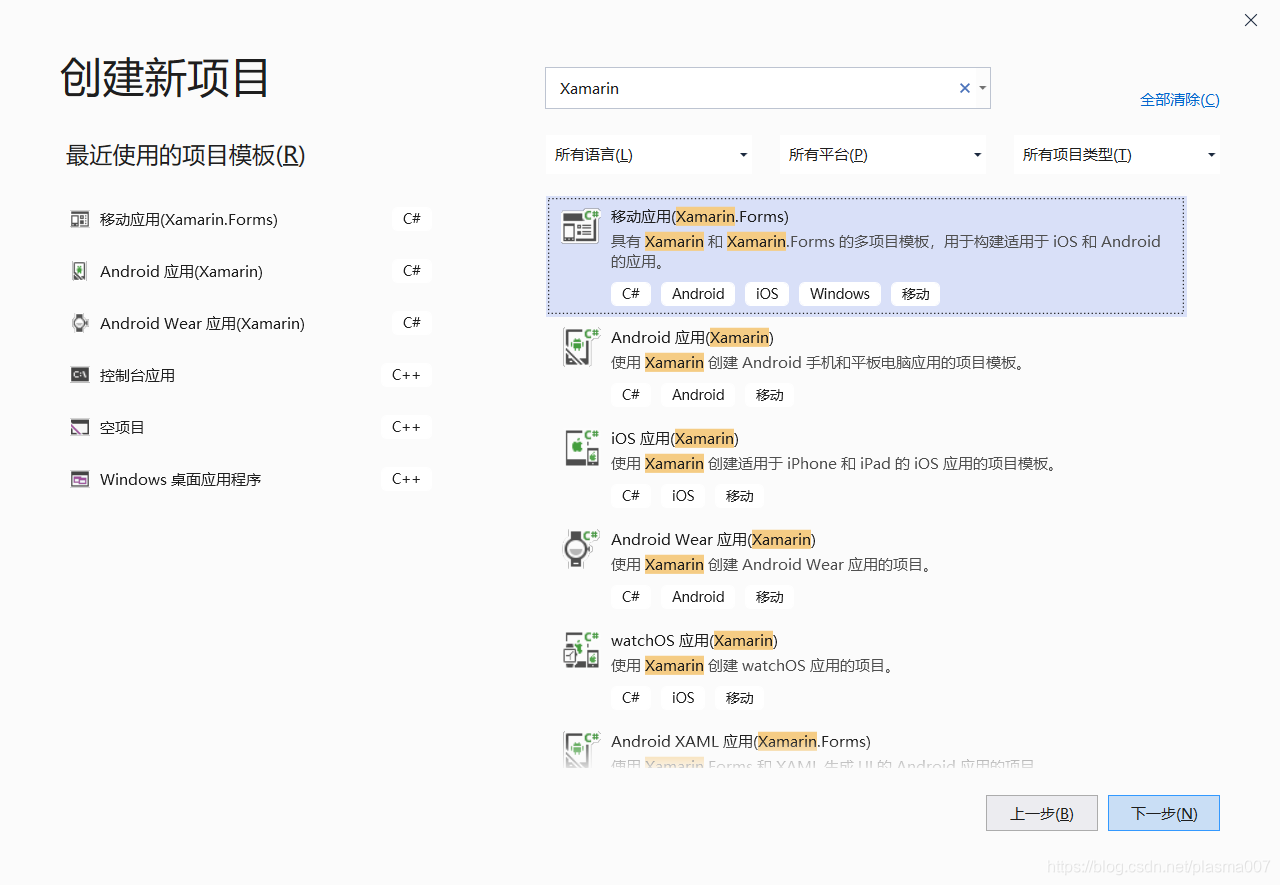Click the recent Android Wear 应用 watch icon
This screenshot has width=1280, height=885.
tap(80, 323)
